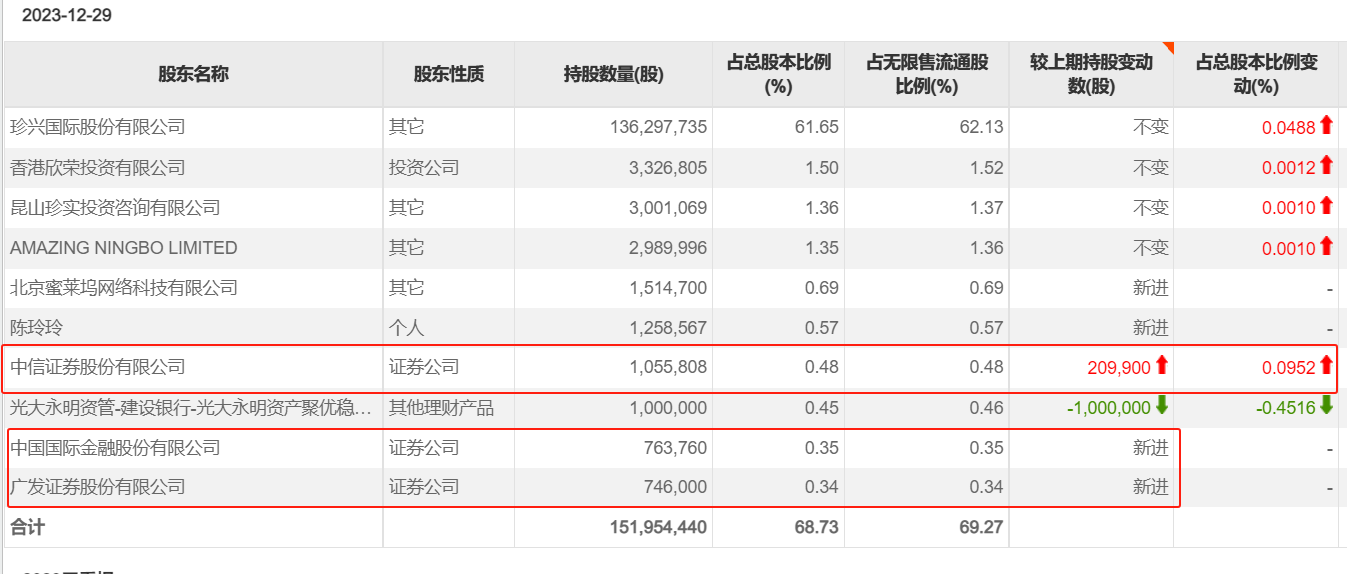Click red up arrow next to 209,900
The width and height of the screenshot is (1347, 574).
tap(1161, 366)
